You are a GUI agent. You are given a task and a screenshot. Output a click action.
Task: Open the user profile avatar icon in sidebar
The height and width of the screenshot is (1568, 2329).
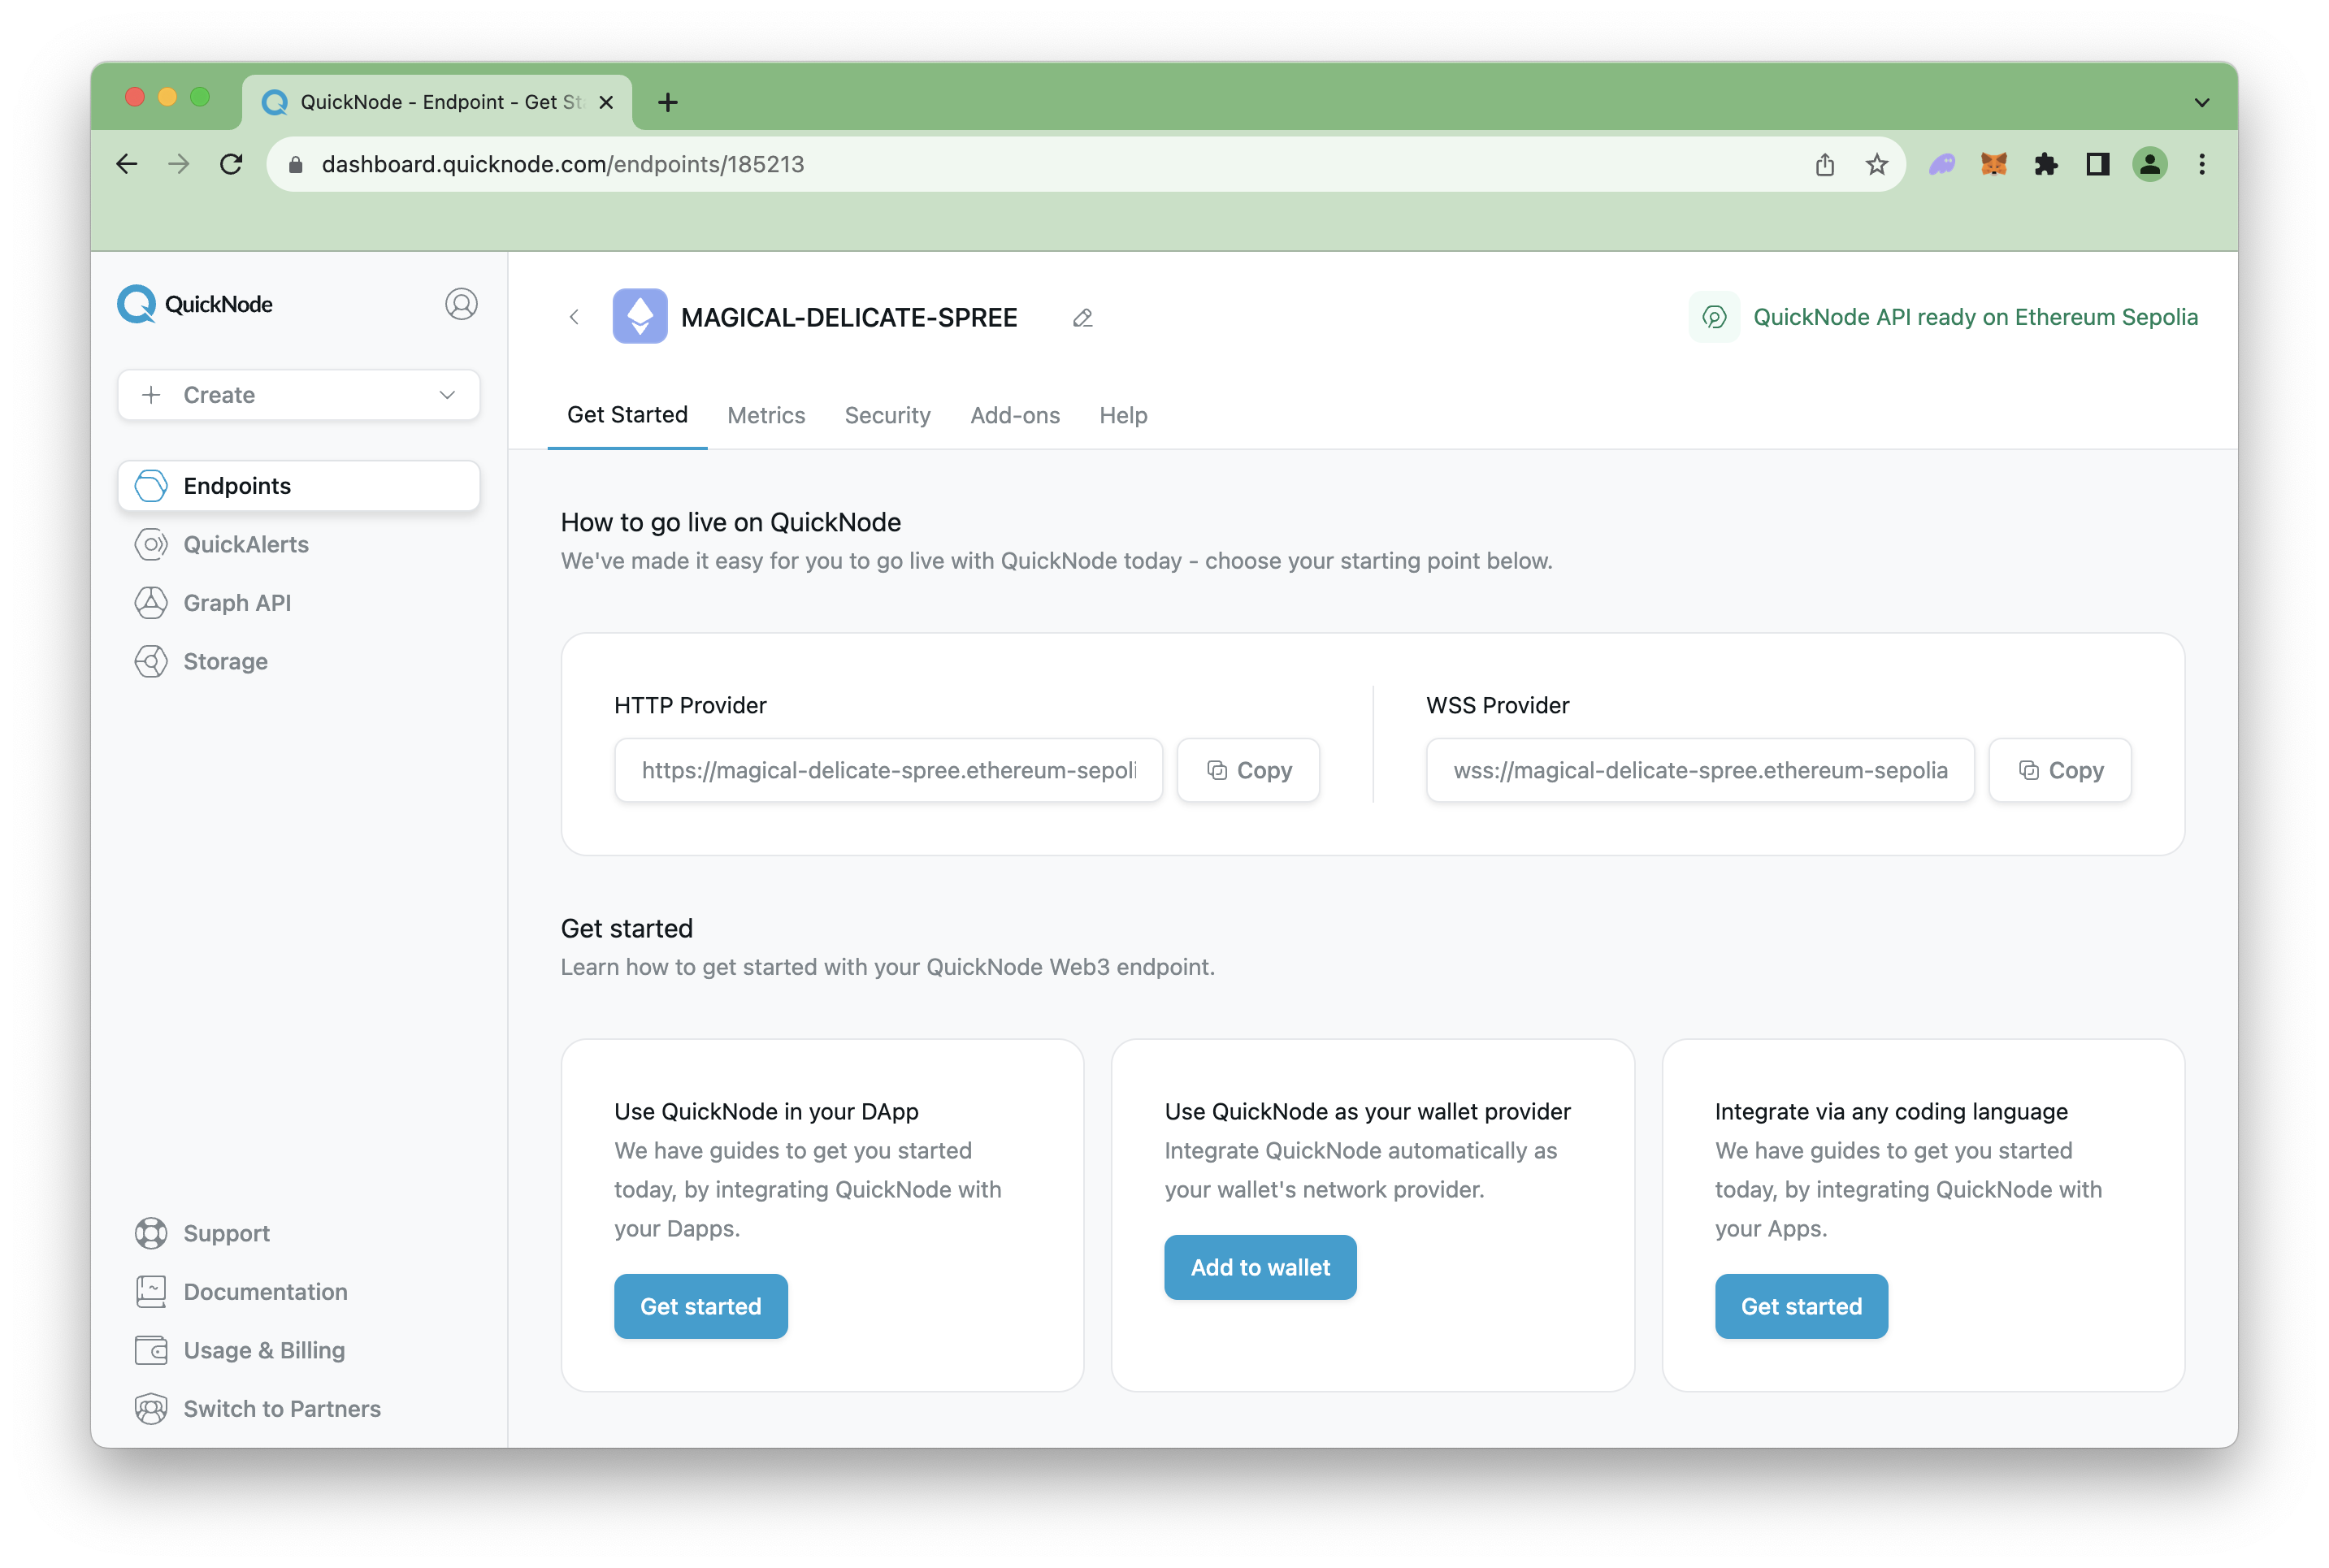pyautogui.click(x=461, y=304)
